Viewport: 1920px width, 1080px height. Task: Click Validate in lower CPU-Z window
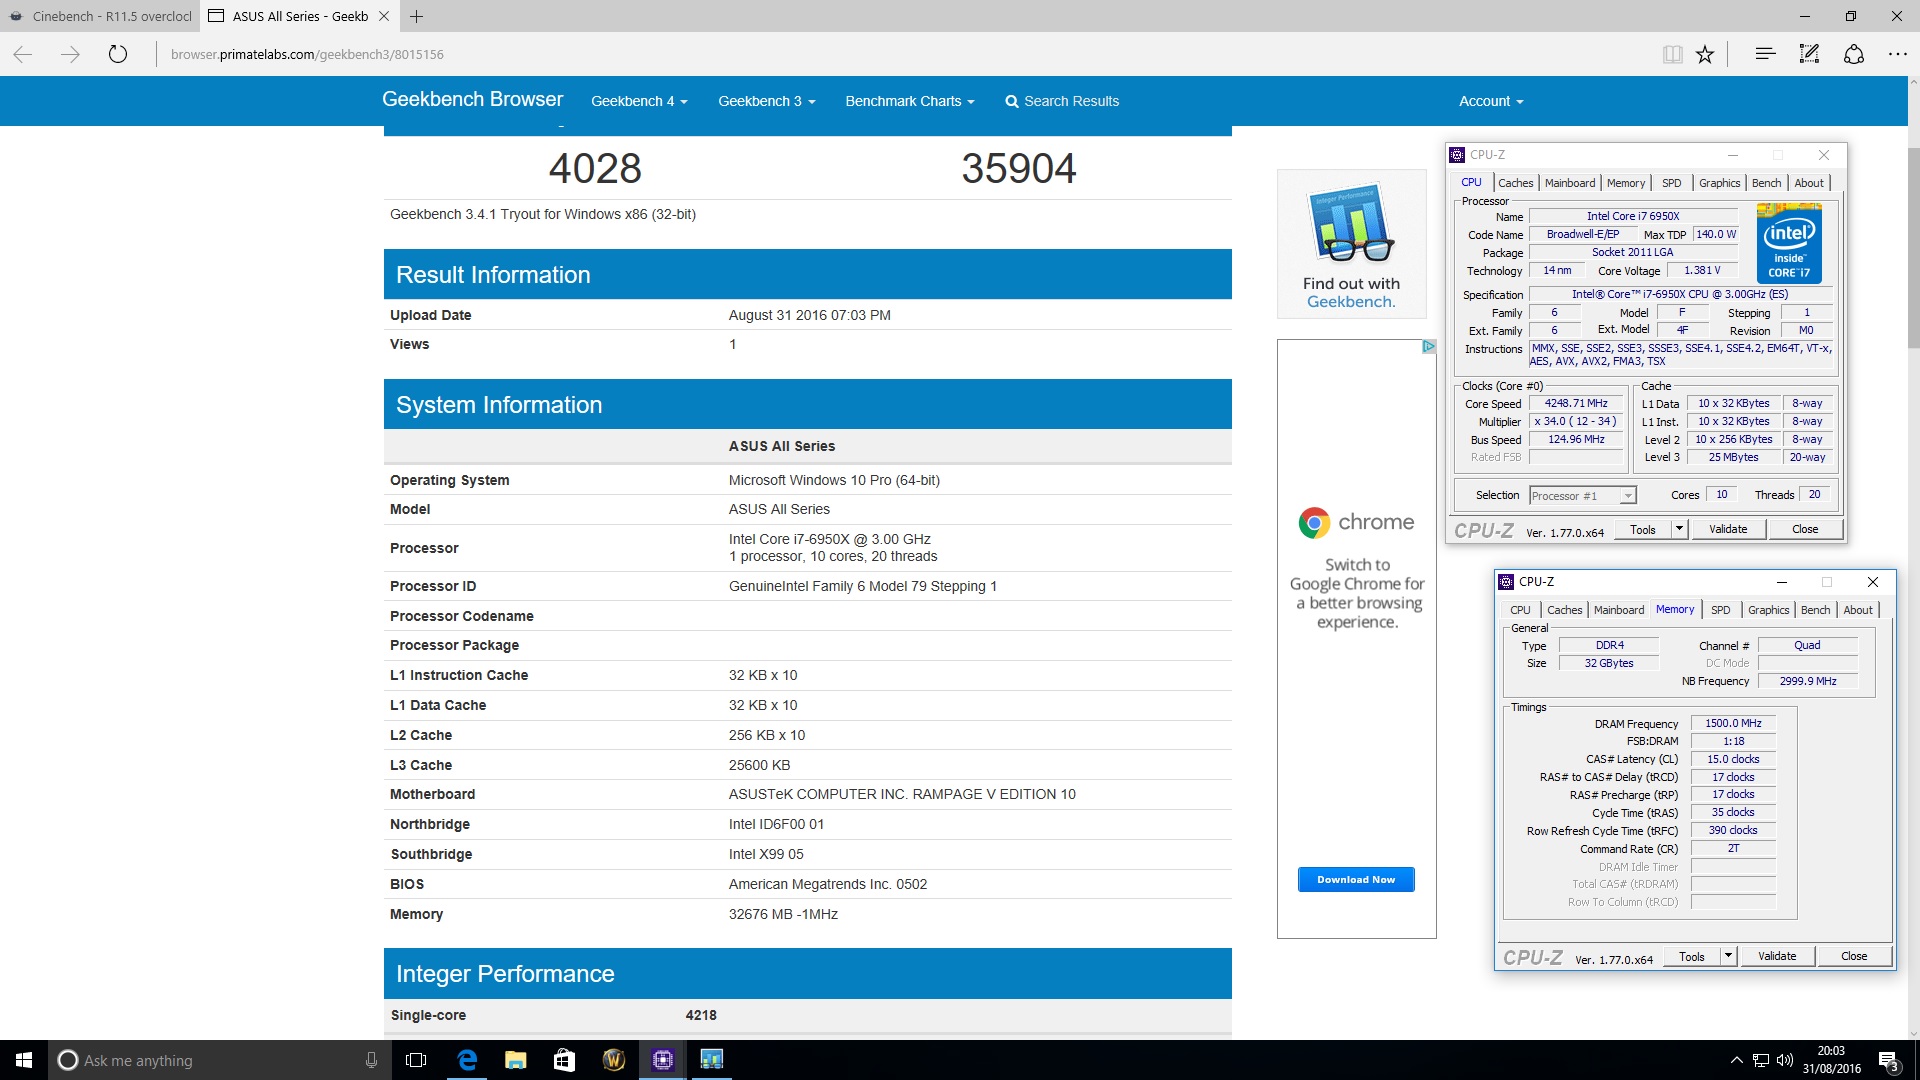1777,956
